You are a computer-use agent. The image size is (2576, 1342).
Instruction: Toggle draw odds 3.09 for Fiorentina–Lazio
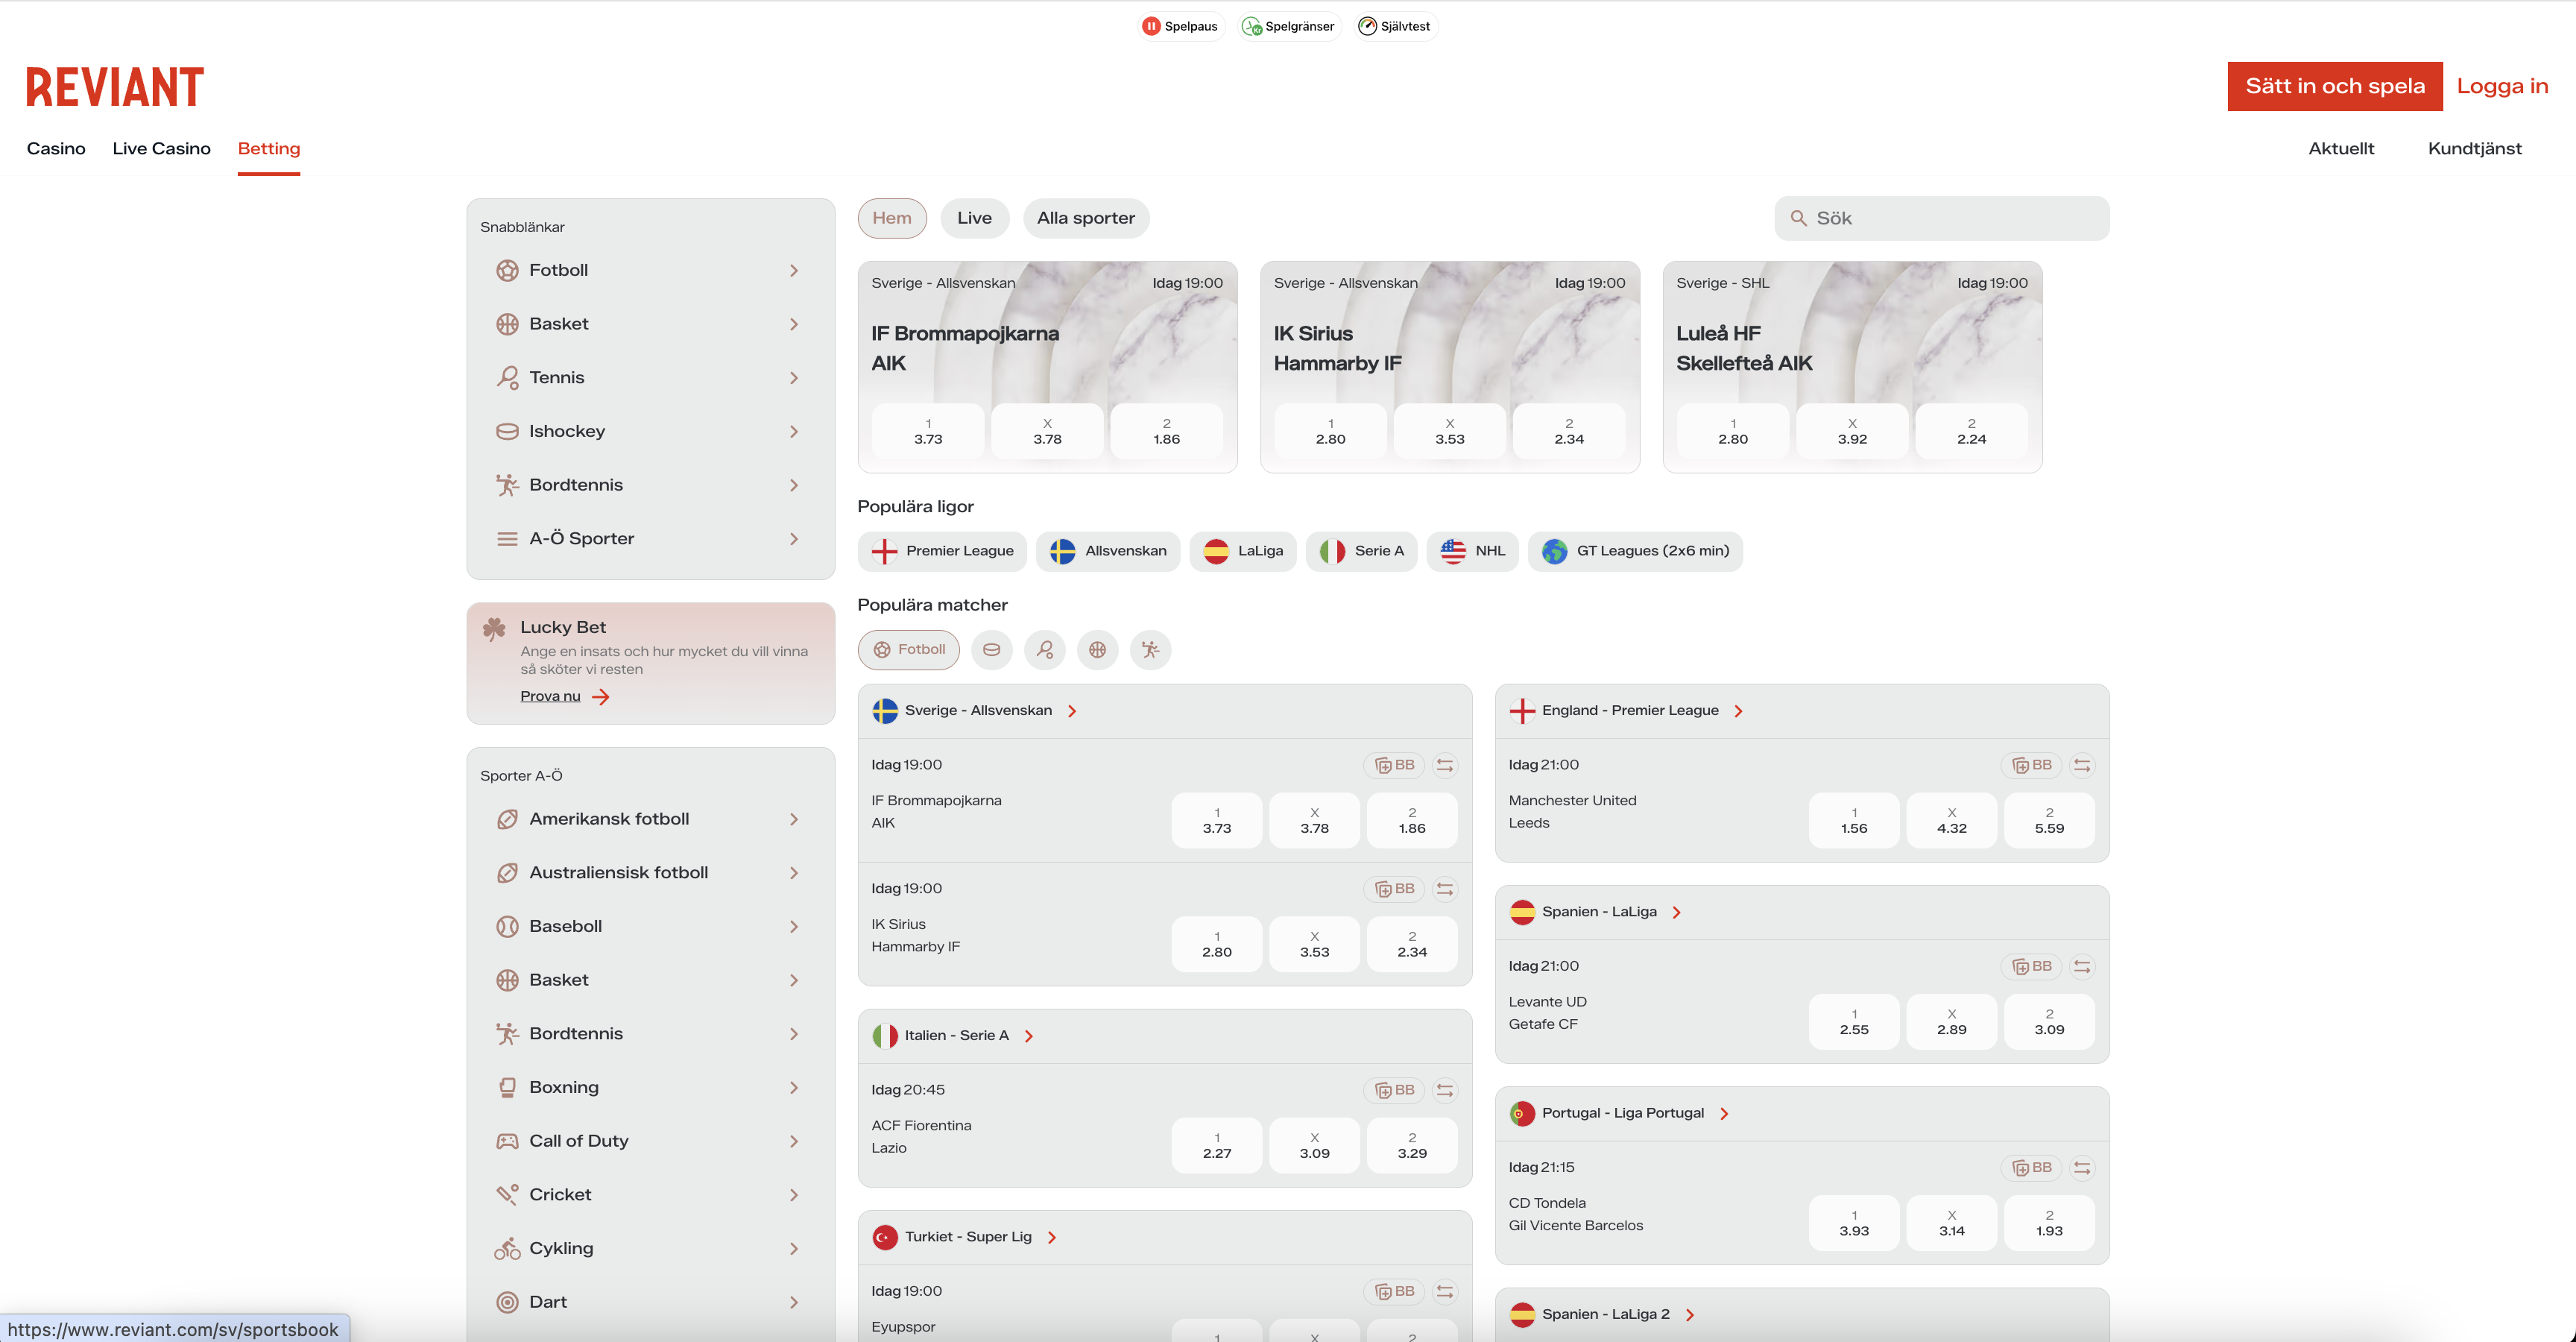[x=1314, y=1146]
